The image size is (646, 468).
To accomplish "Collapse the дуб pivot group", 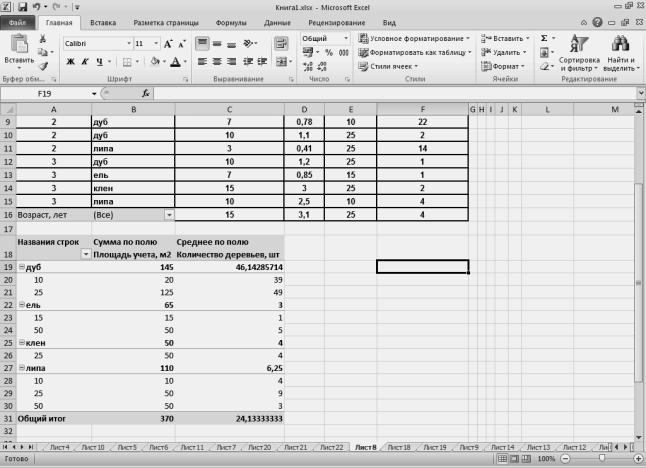I will [22, 267].
